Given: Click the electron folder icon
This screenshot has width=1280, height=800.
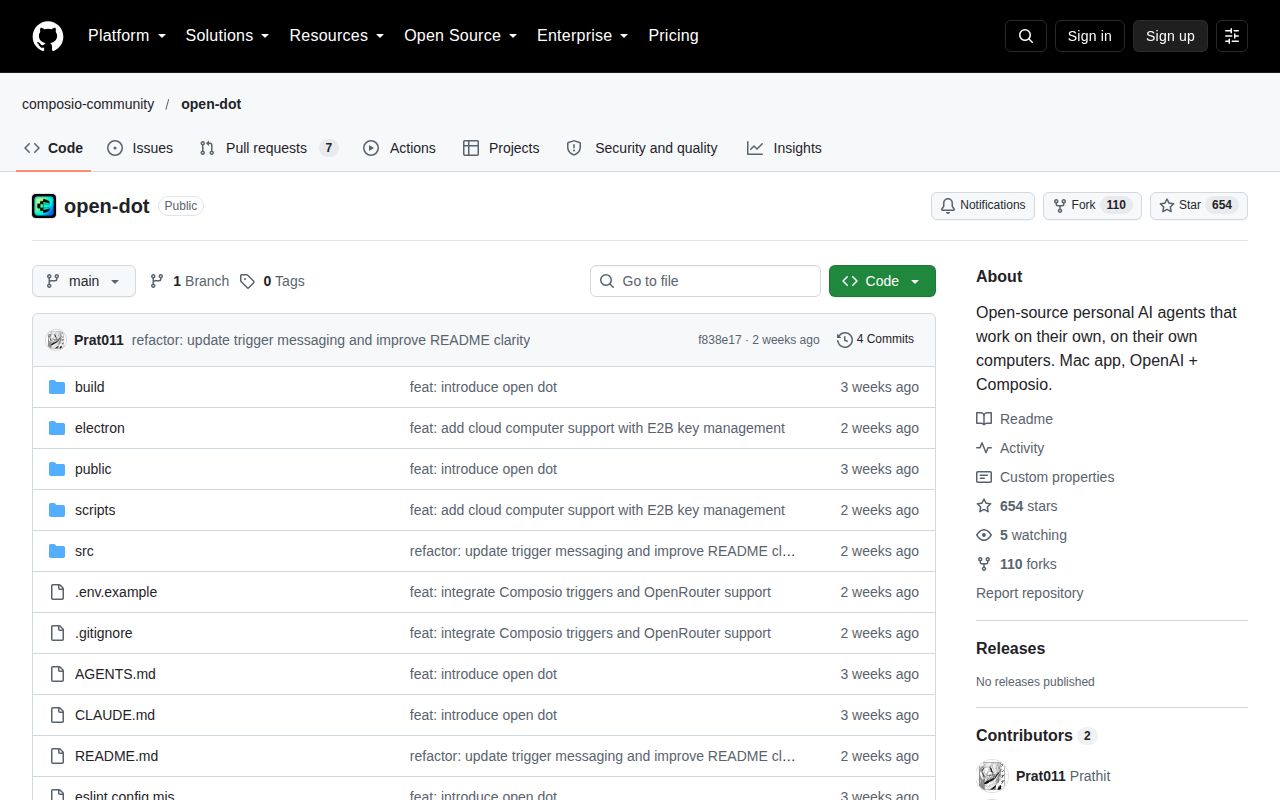Looking at the screenshot, I should click(x=57, y=428).
